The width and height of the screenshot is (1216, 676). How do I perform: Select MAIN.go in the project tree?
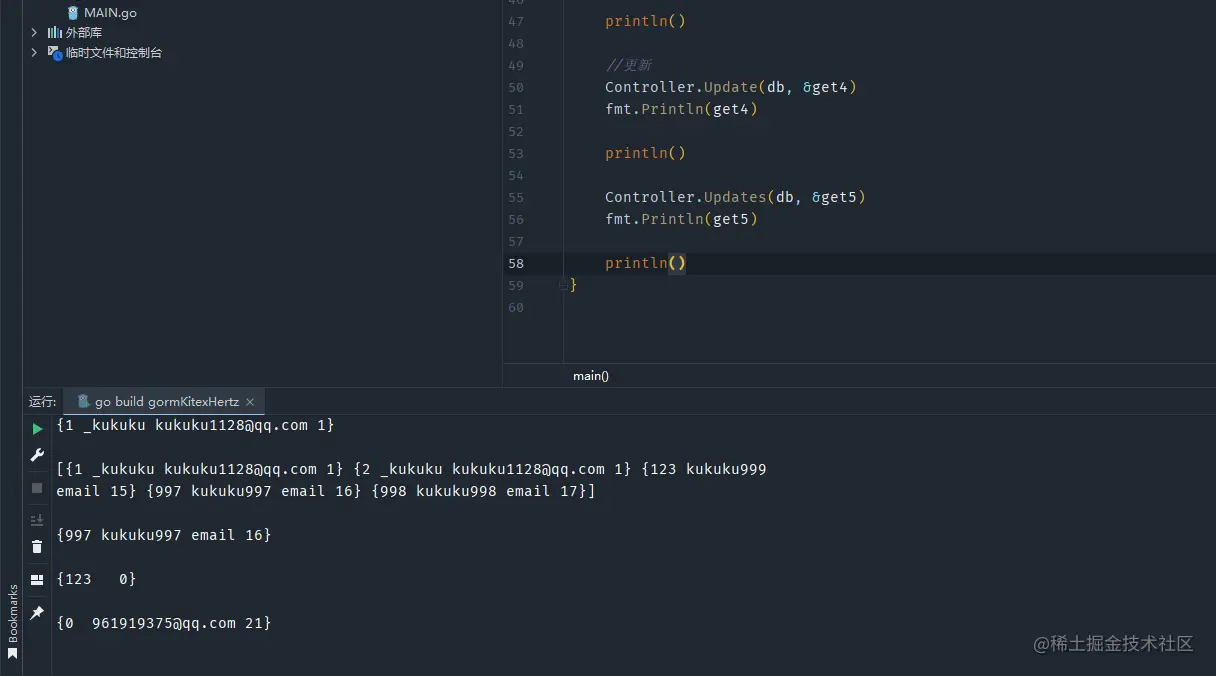click(x=110, y=13)
